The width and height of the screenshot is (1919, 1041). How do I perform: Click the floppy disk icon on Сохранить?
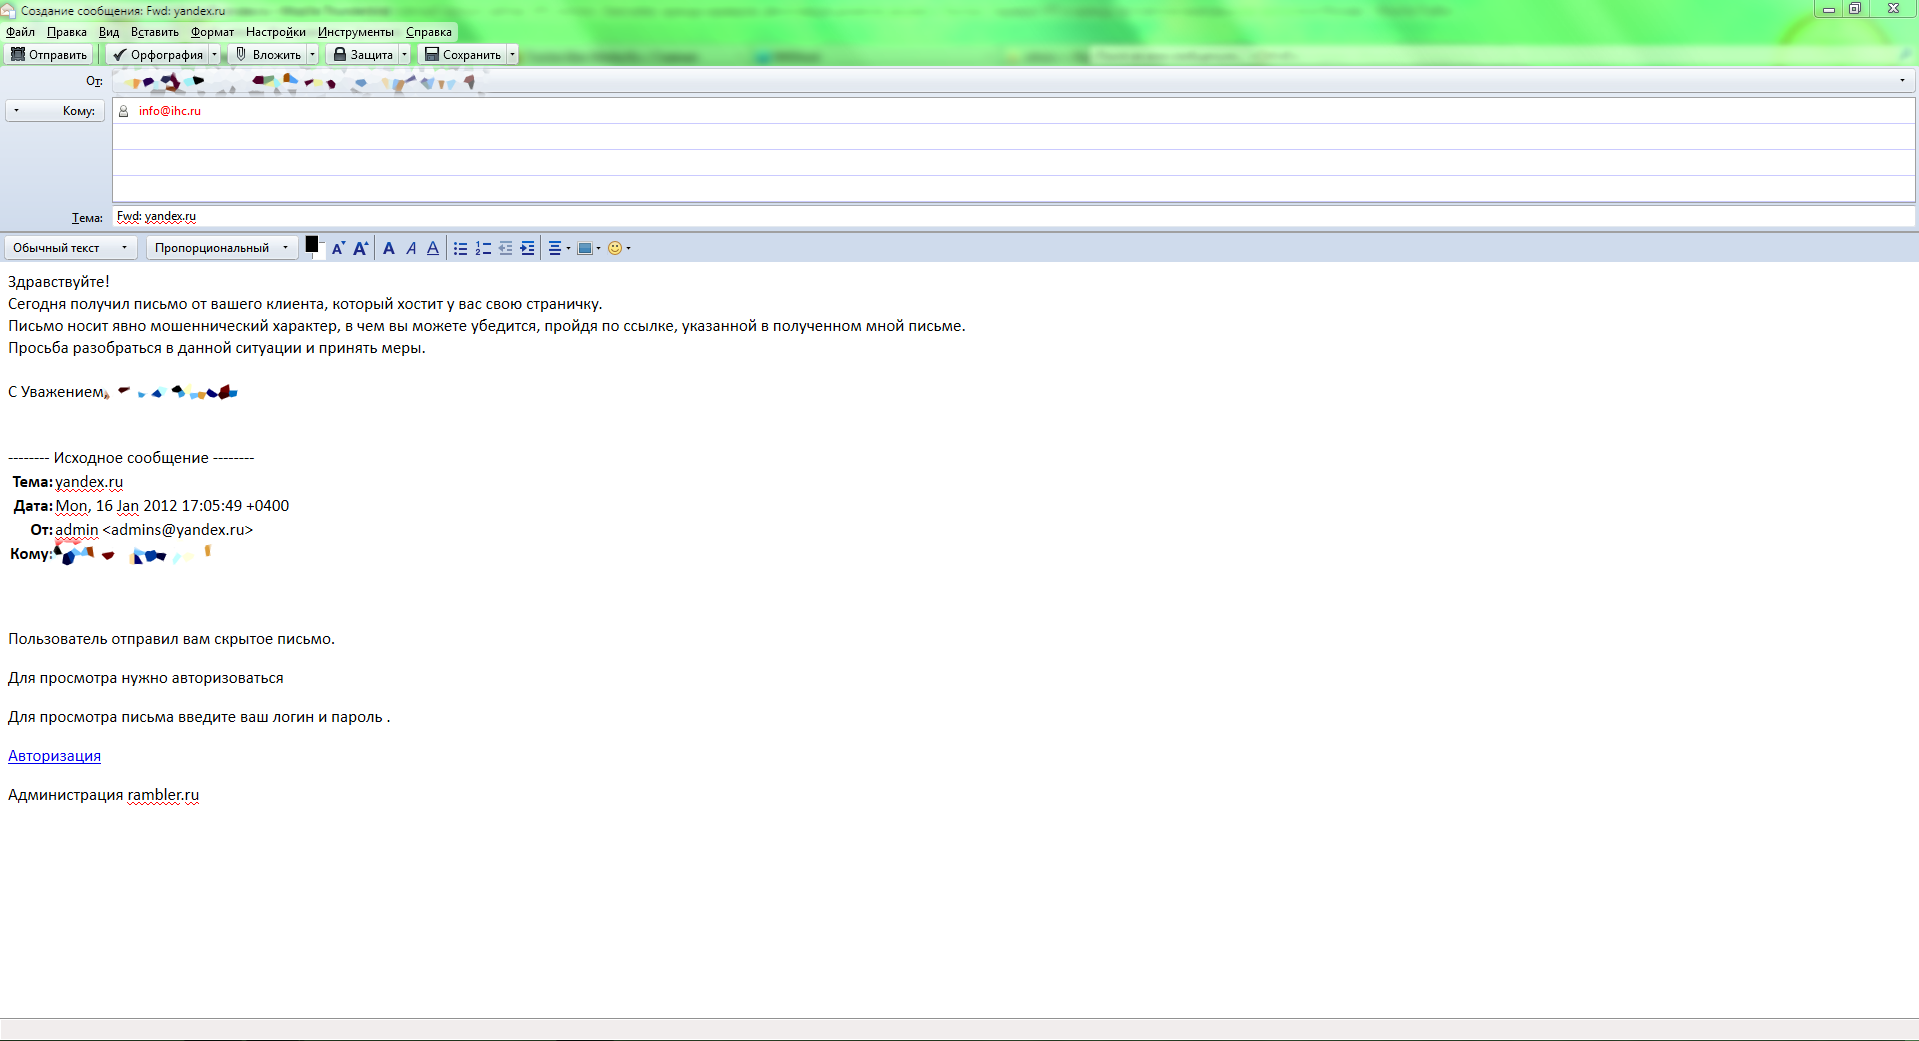coord(432,54)
